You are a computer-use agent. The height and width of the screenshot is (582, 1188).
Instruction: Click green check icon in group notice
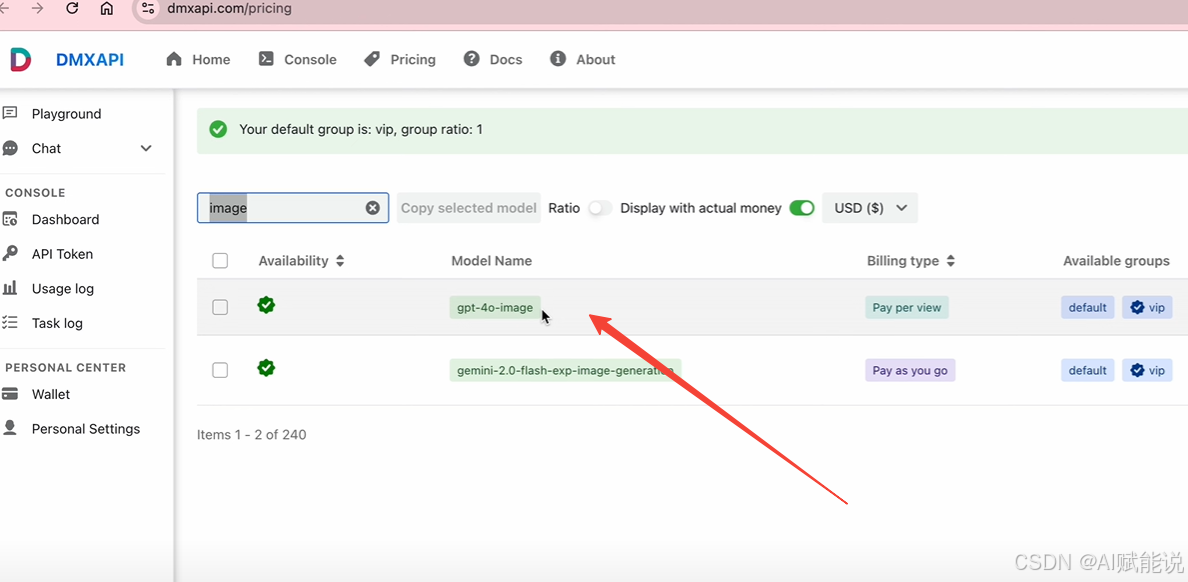pyautogui.click(x=218, y=130)
